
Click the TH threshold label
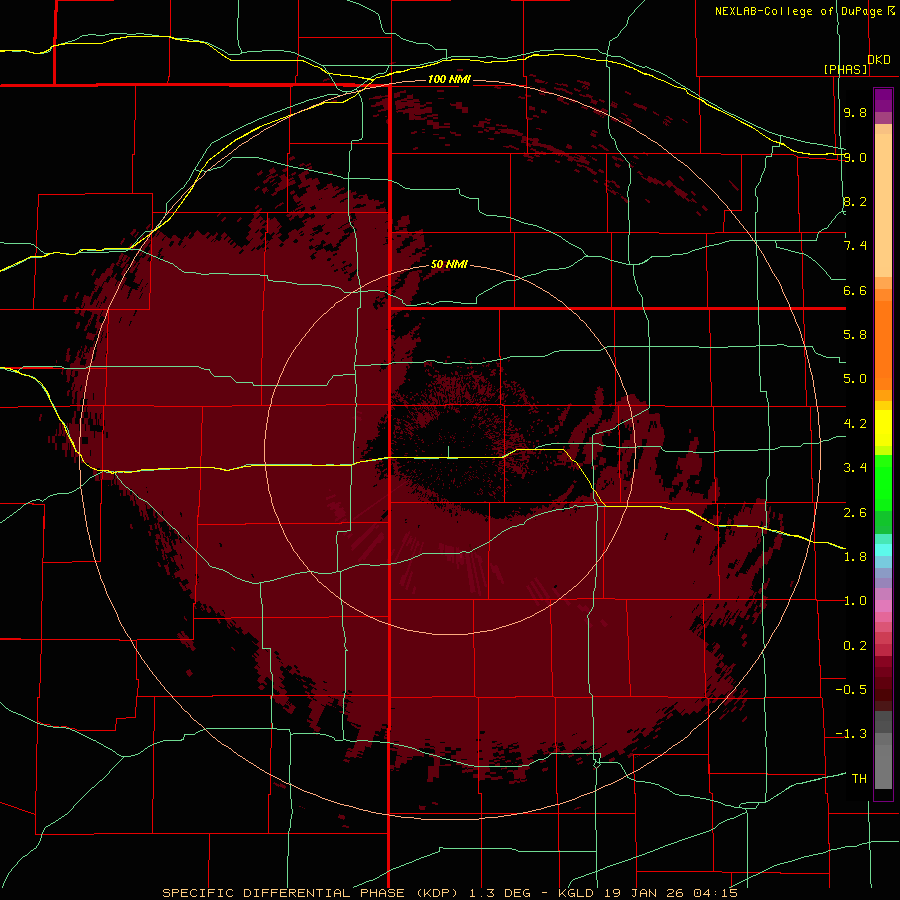point(859,779)
